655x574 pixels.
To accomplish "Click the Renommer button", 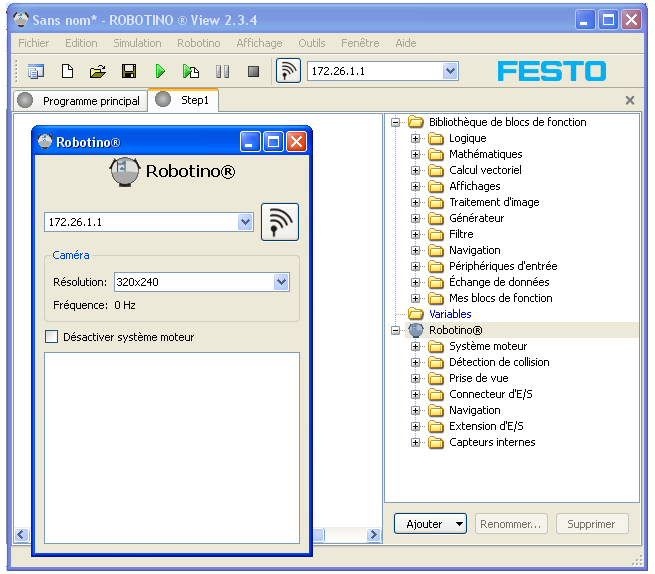I will click(511, 524).
